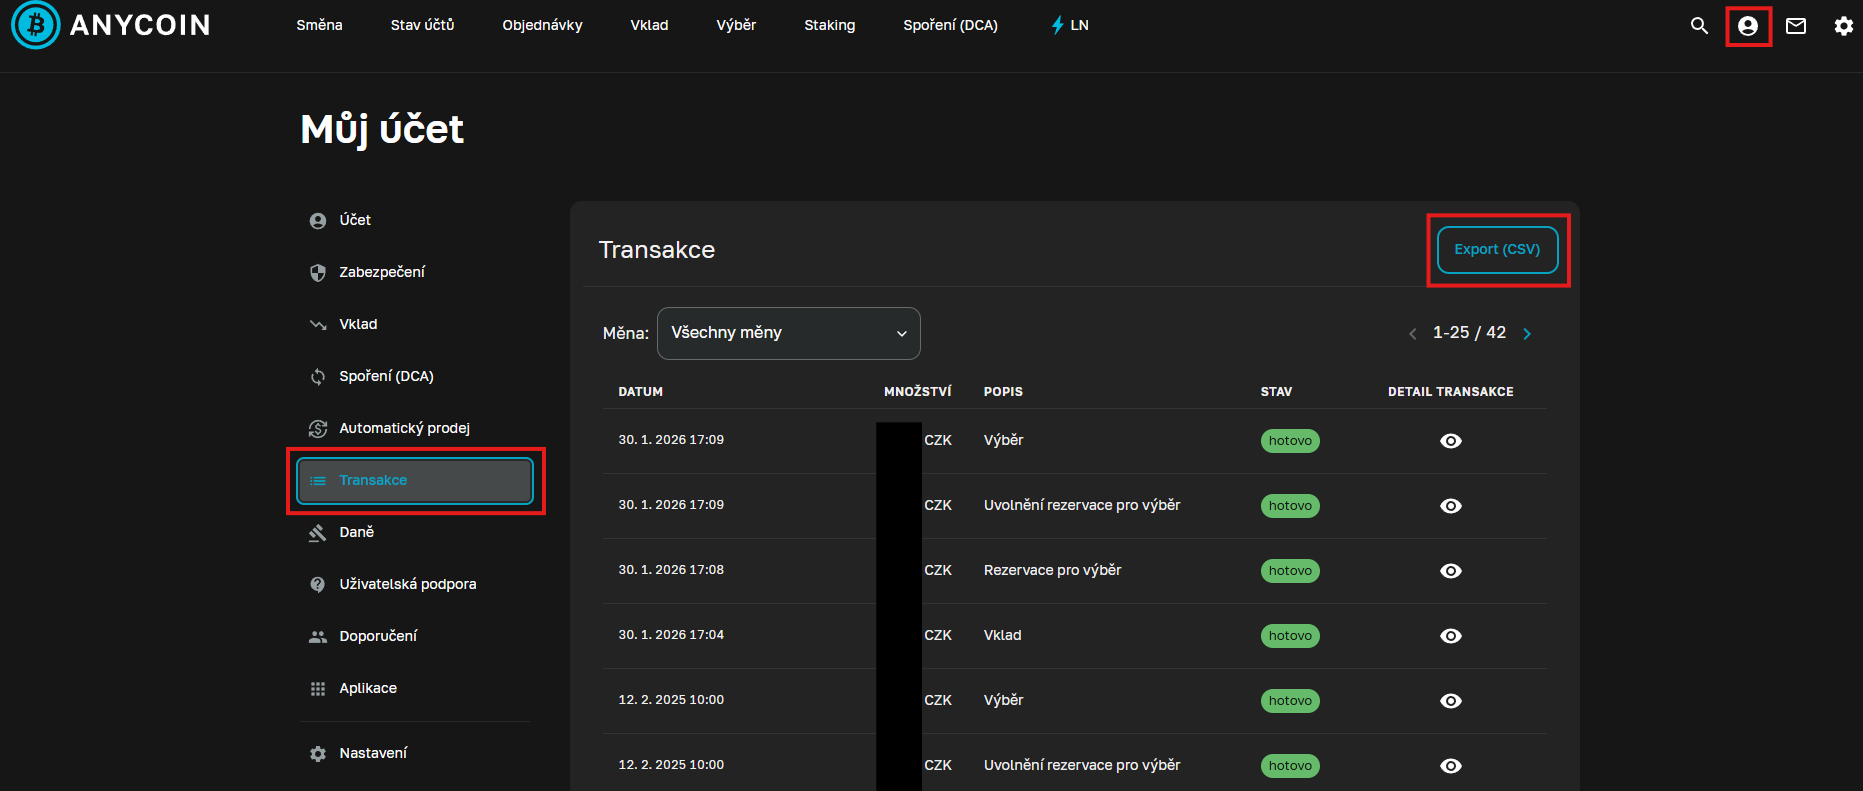Viewport: 1863px width, 791px height.
Task: Select Transakce in the sidebar
Action: [x=415, y=481]
